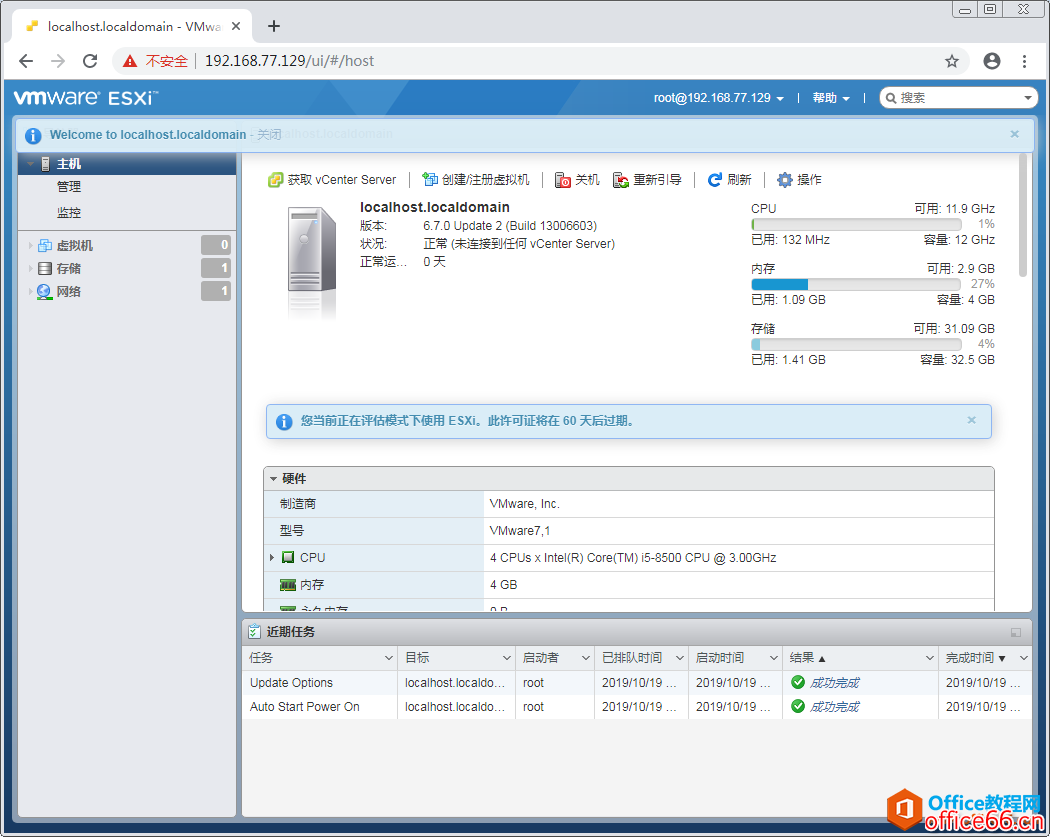This screenshot has width=1050, height=837.
Task: Open the 操作 actions gear menu
Action: click(x=799, y=179)
